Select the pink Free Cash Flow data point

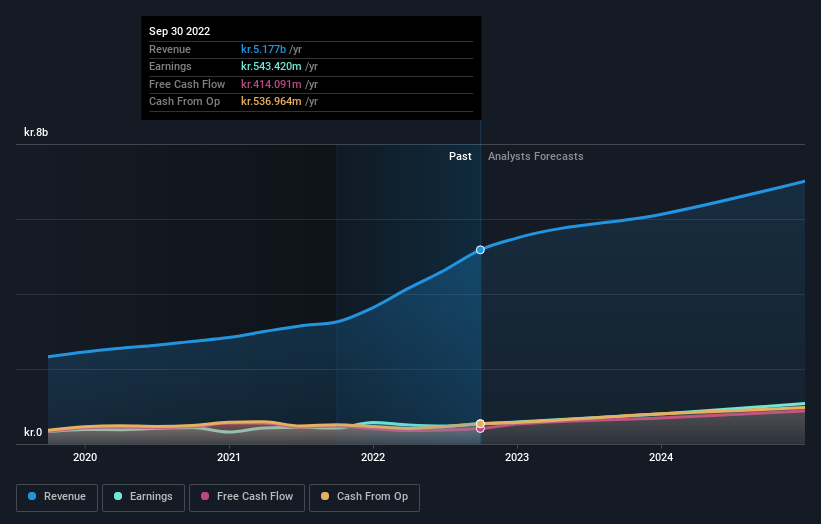point(480,429)
